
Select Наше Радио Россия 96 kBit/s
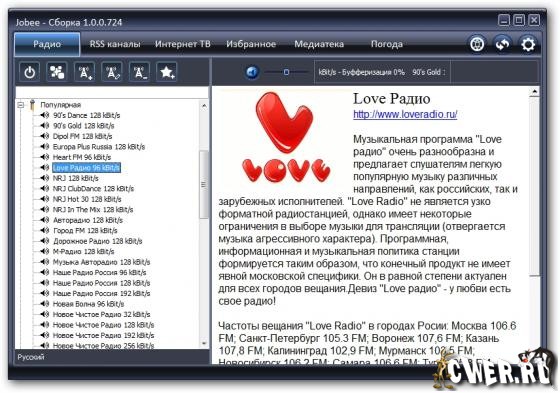[100, 272]
